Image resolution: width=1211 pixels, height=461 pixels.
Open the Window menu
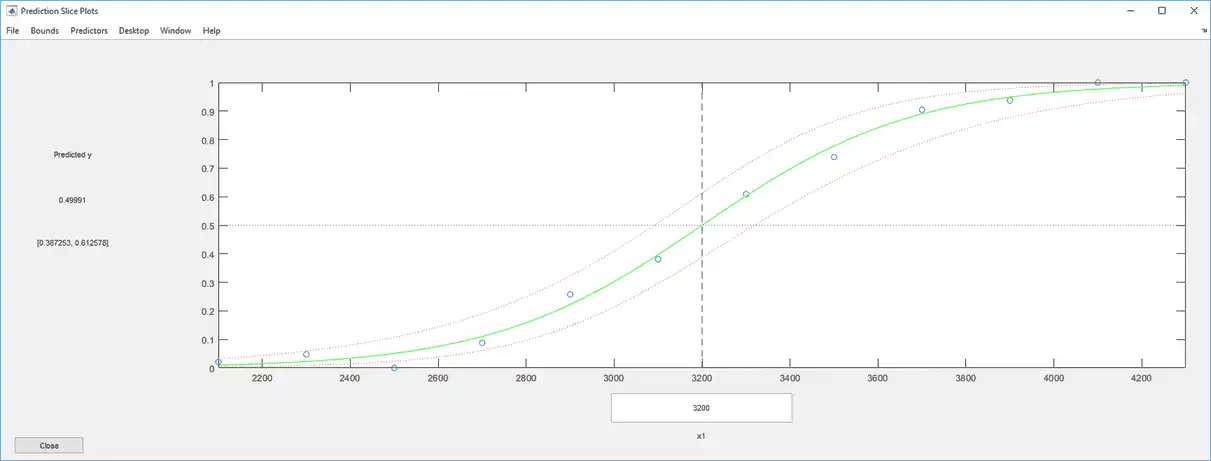point(176,31)
